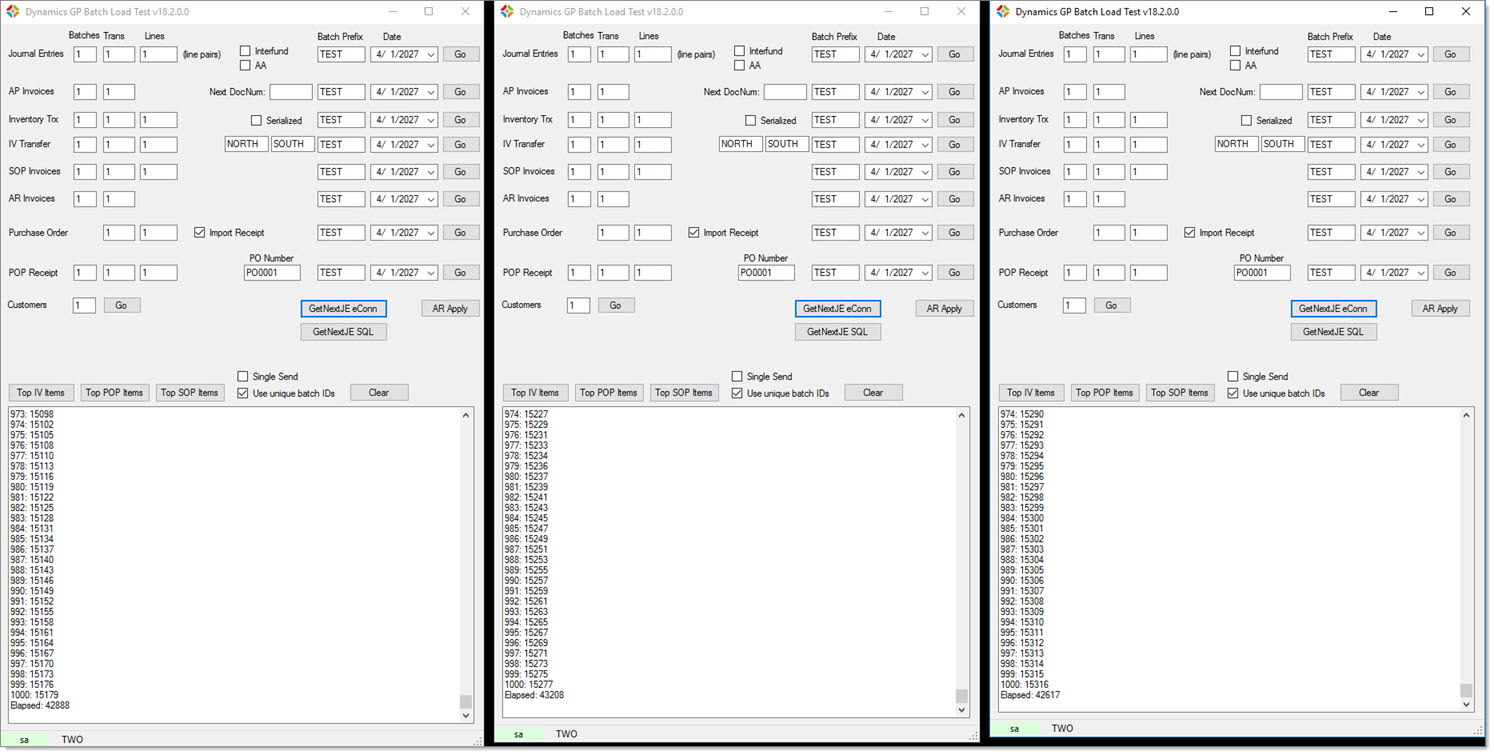Viewport: 1494px width, 755px height.
Task: Open AR Invoices date dropdown in right window
Action: tap(1421, 199)
